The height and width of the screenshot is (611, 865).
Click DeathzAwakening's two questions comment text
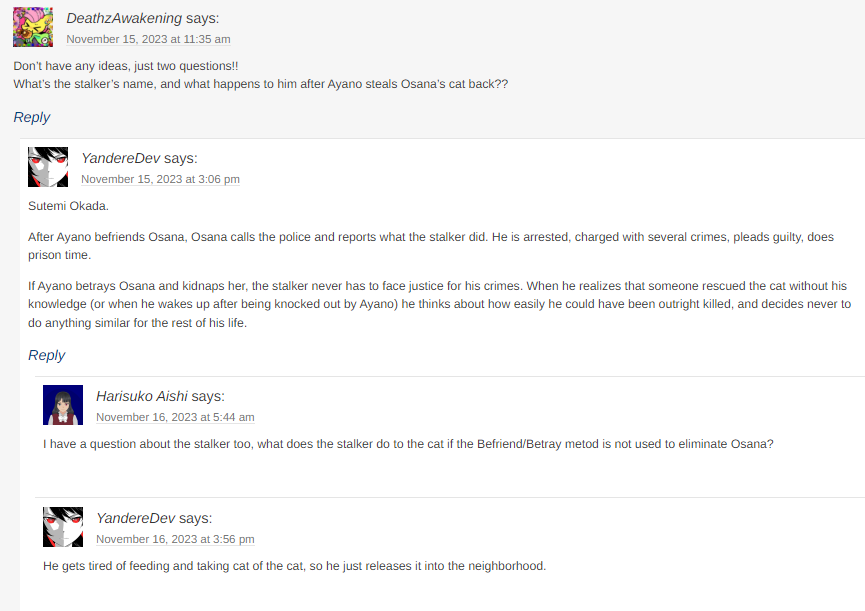tap(260, 75)
